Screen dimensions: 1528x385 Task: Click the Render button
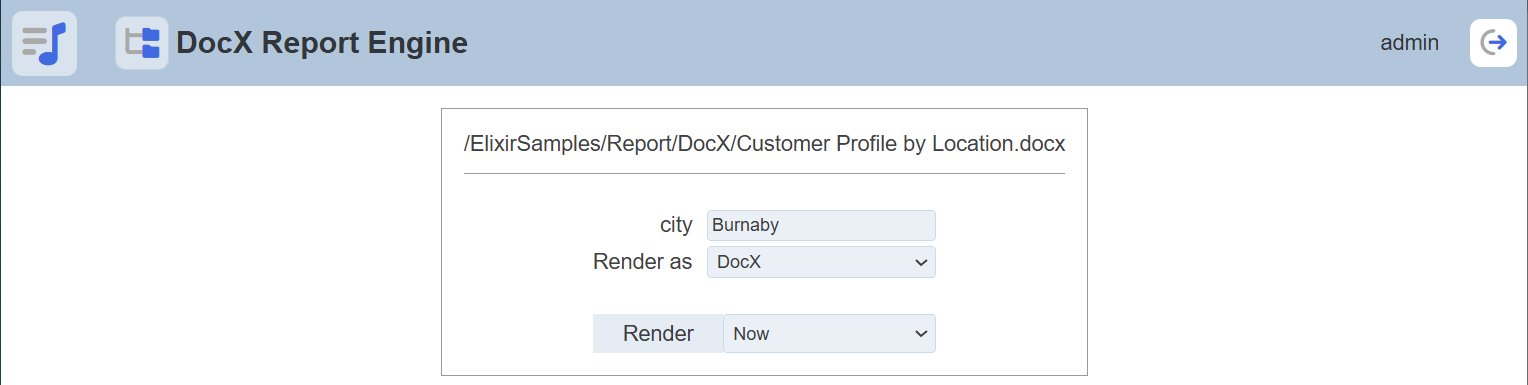658,334
